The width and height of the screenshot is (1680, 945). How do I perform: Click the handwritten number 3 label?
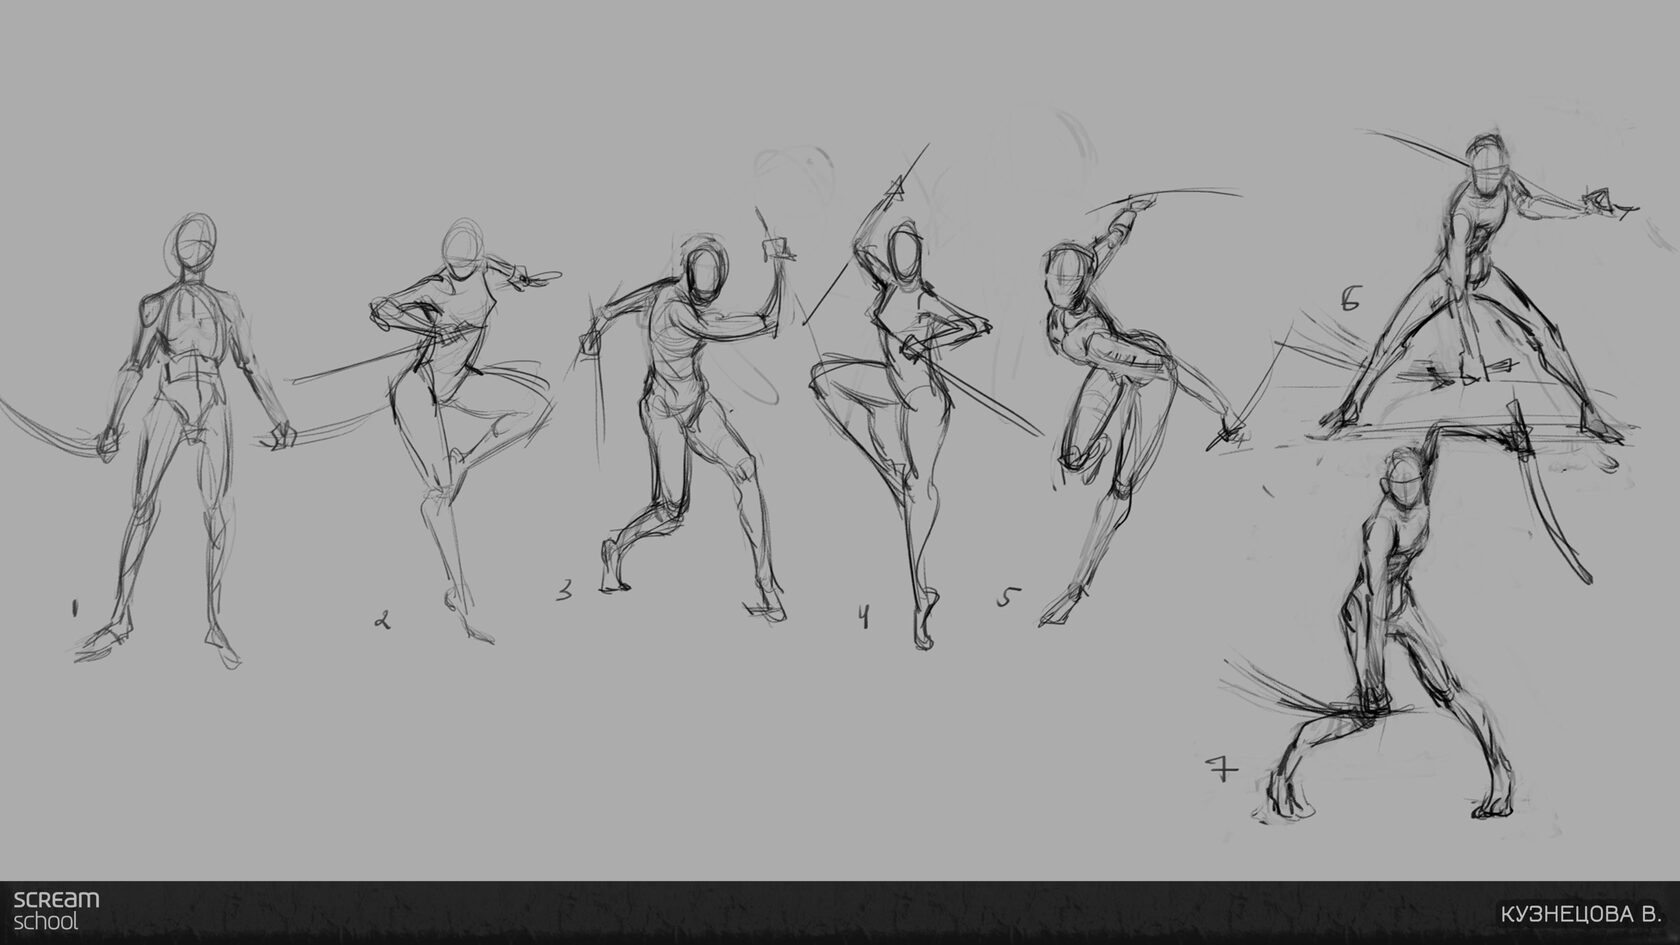565,591
